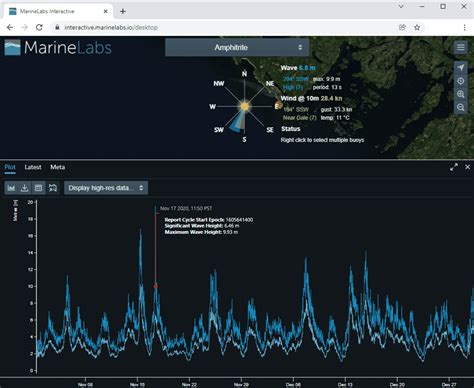Open the hamburger menu on the map

[460, 47]
